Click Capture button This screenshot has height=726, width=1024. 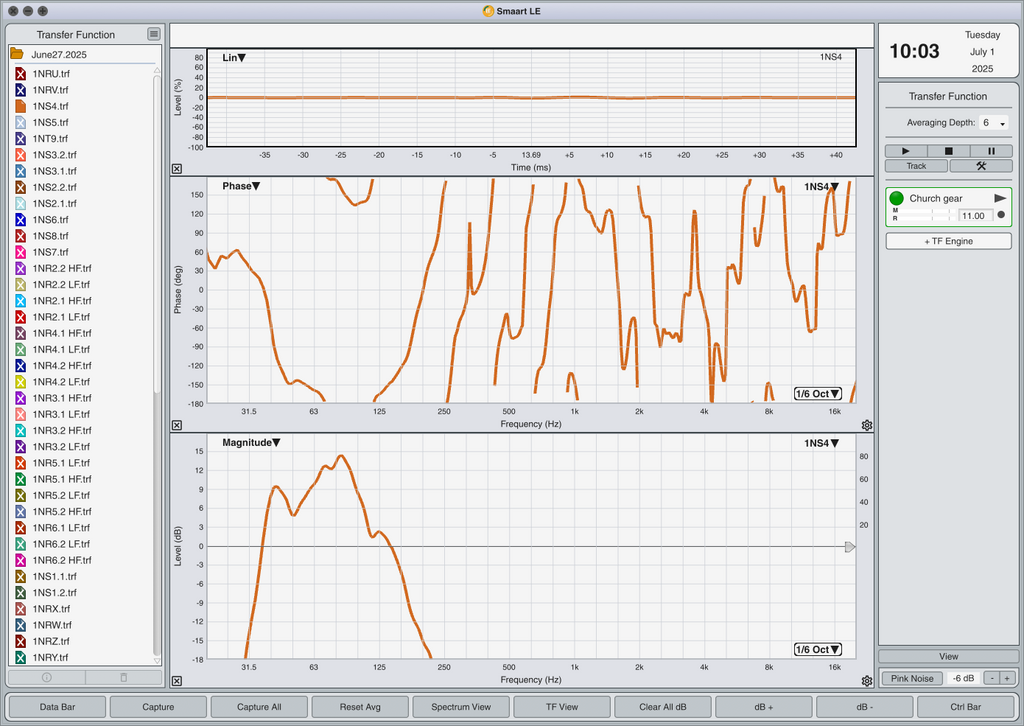point(158,706)
